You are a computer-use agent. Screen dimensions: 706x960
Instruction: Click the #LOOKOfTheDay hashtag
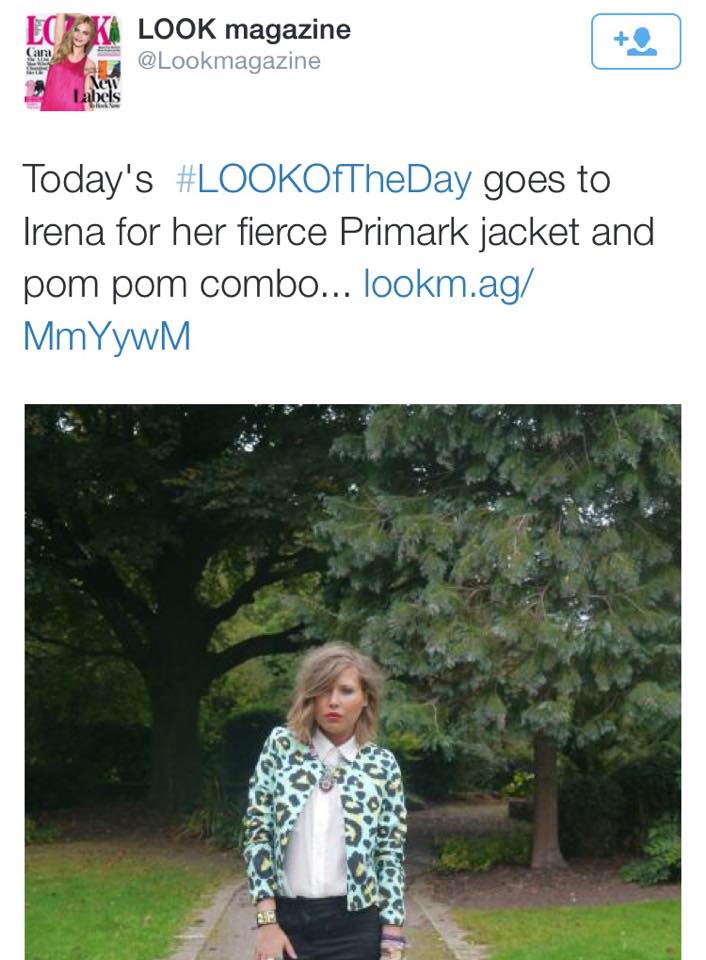coord(324,180)
